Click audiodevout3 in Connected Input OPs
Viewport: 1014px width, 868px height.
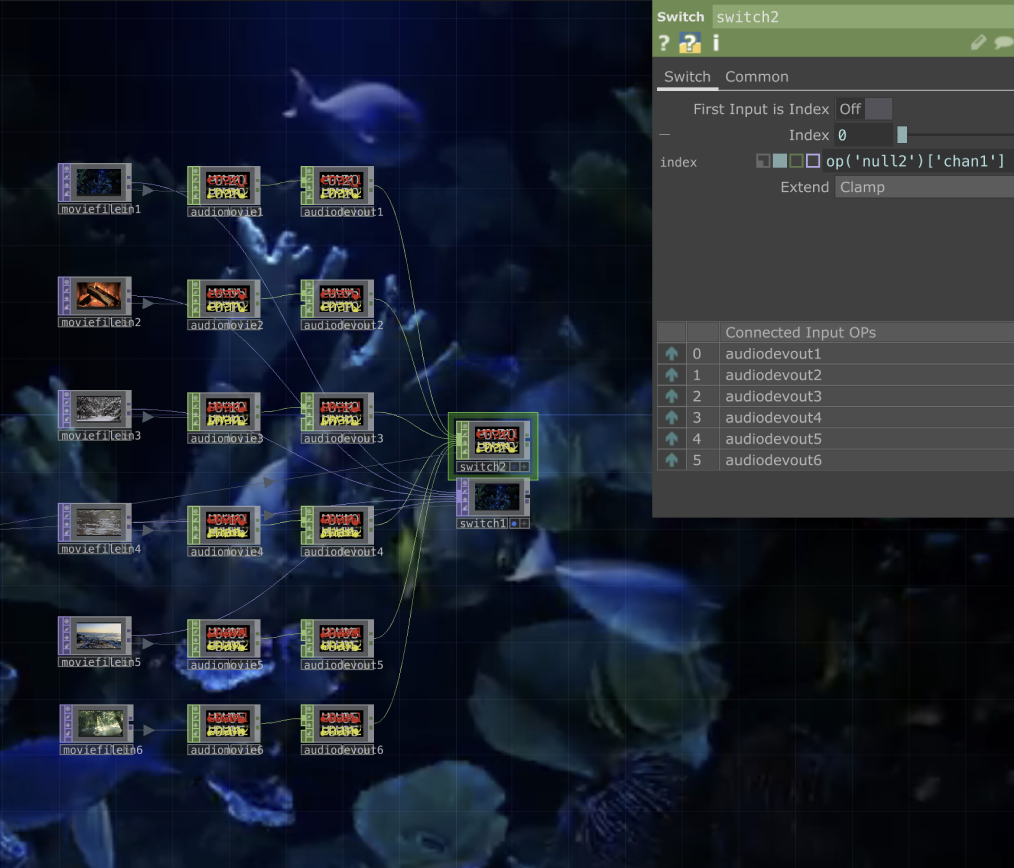pos(773,397)
